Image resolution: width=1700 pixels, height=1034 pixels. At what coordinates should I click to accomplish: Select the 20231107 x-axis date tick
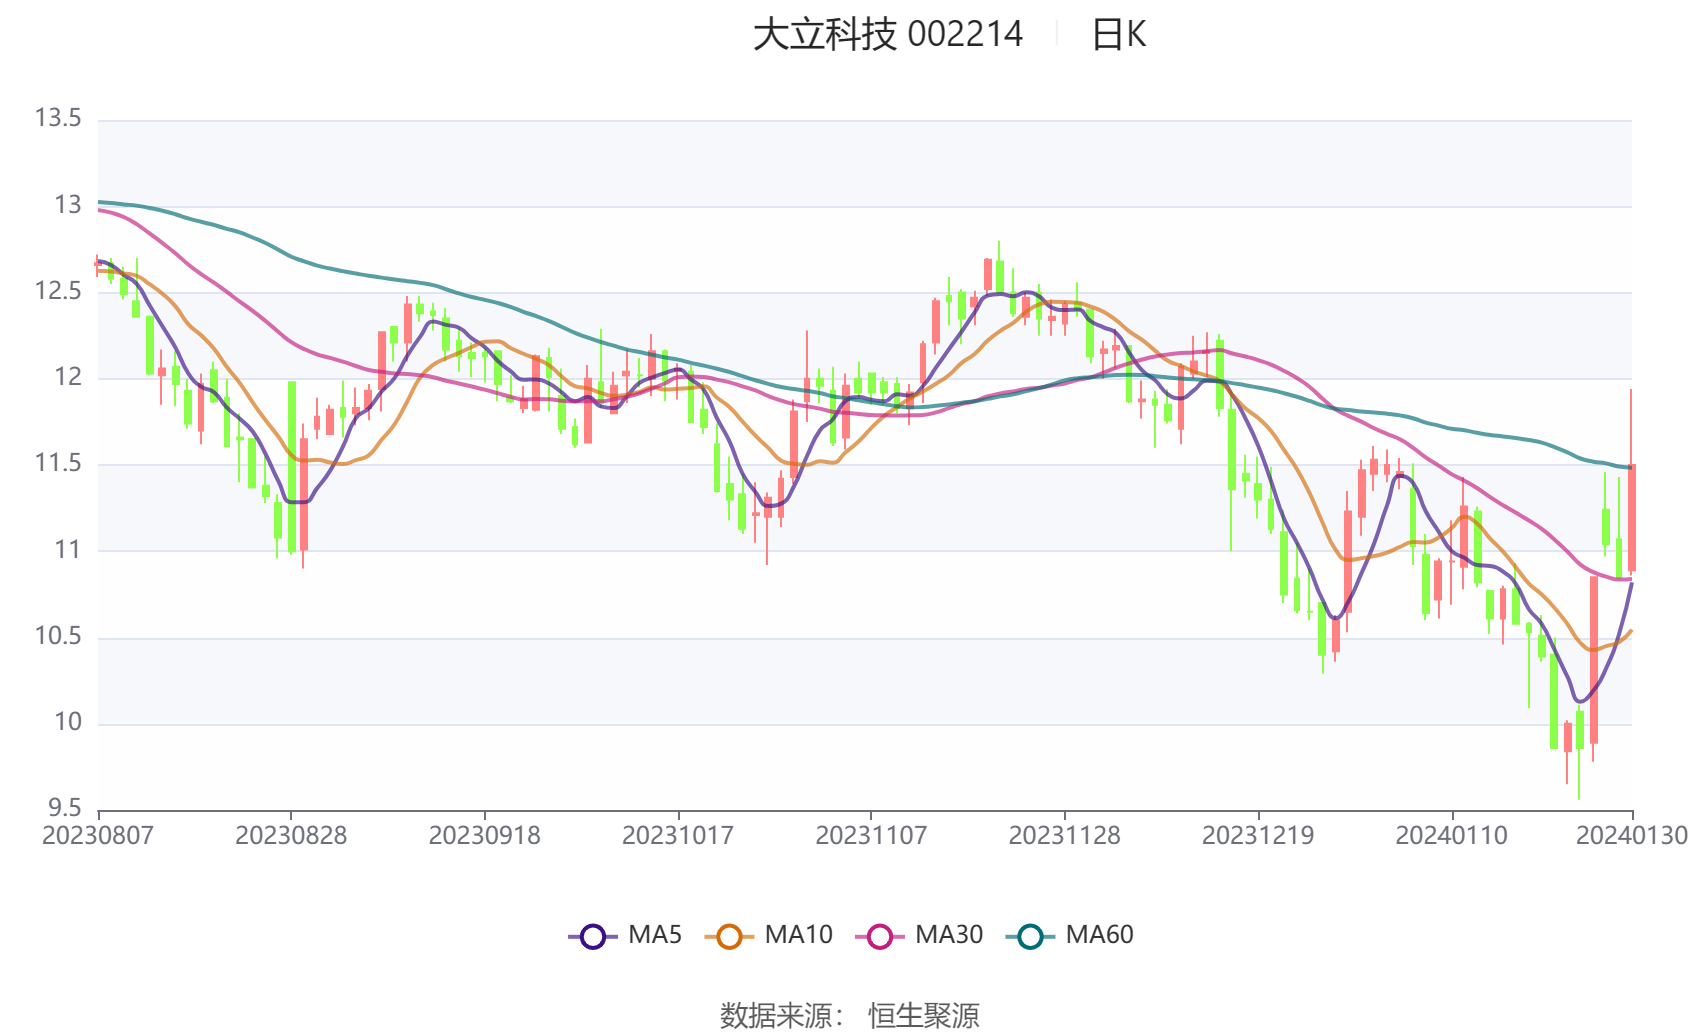[871, 836]
